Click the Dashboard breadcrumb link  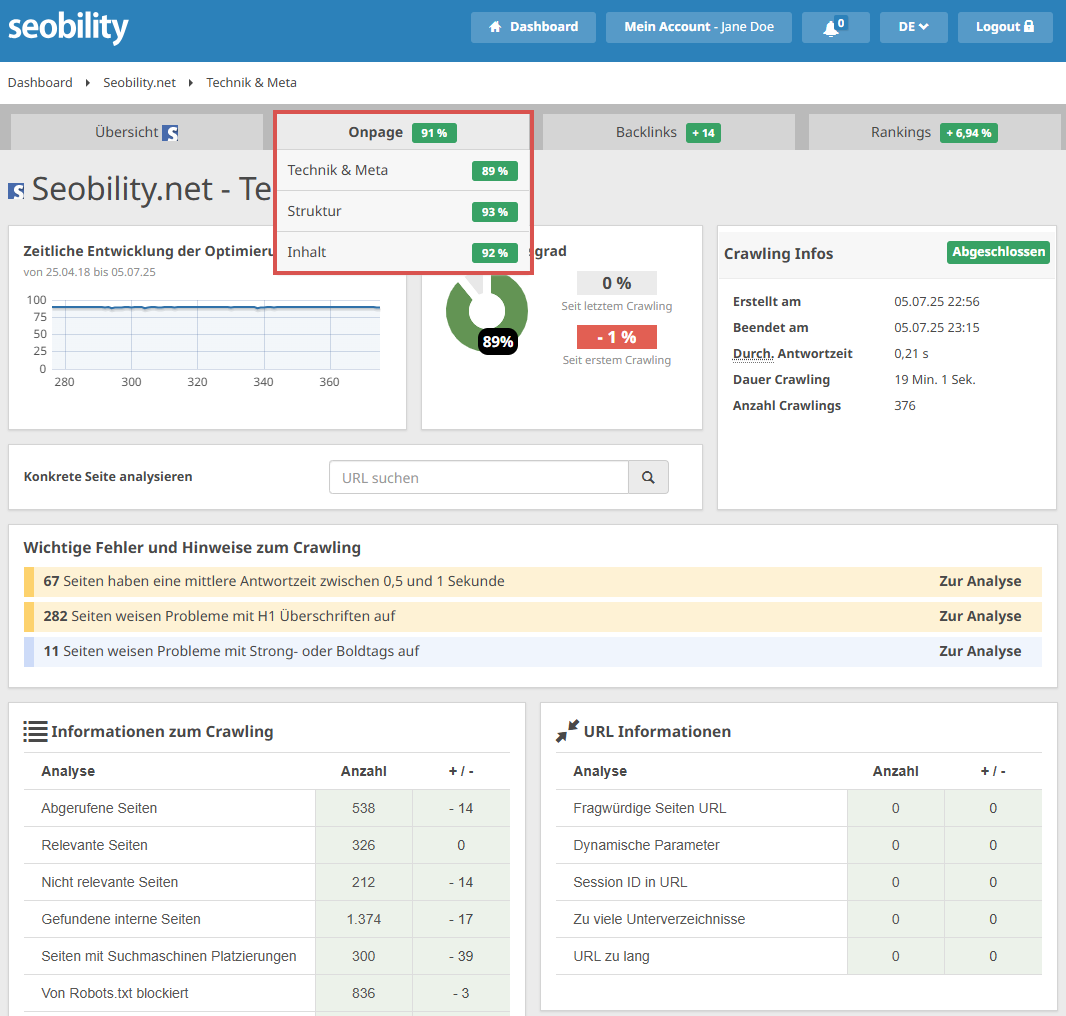pos(40,82)
